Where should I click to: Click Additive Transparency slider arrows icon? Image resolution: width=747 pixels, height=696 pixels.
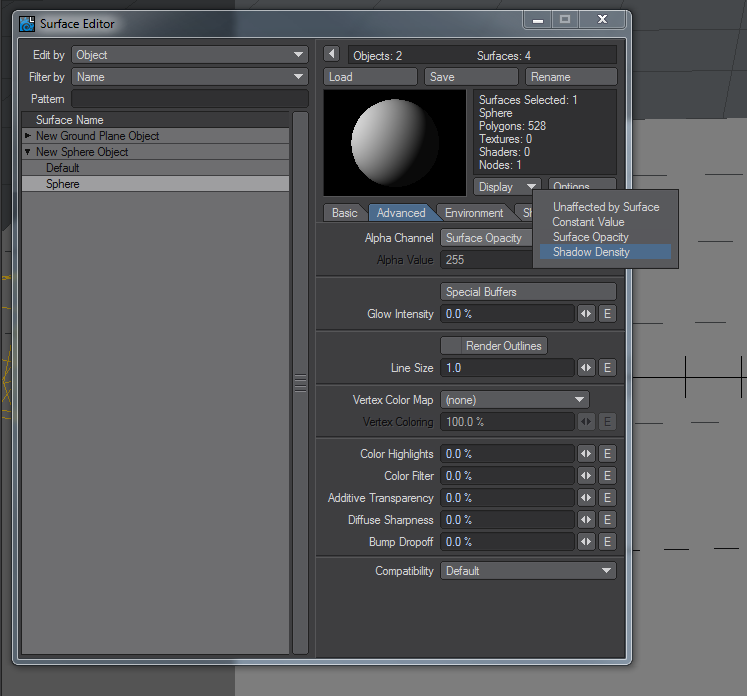586,498
